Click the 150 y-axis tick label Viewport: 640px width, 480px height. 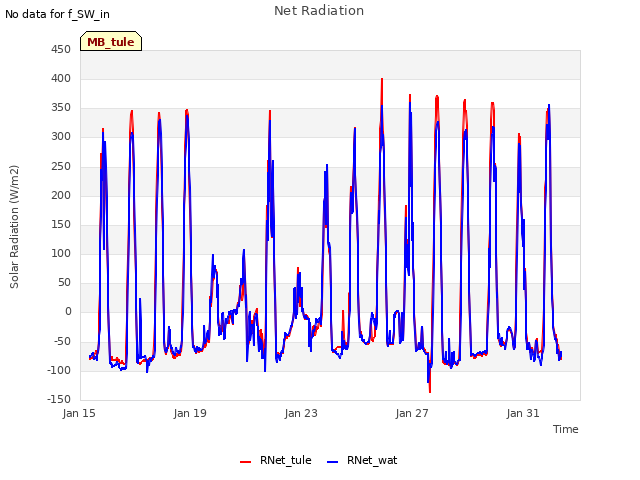pyautogui.click(x=61, y=224)
